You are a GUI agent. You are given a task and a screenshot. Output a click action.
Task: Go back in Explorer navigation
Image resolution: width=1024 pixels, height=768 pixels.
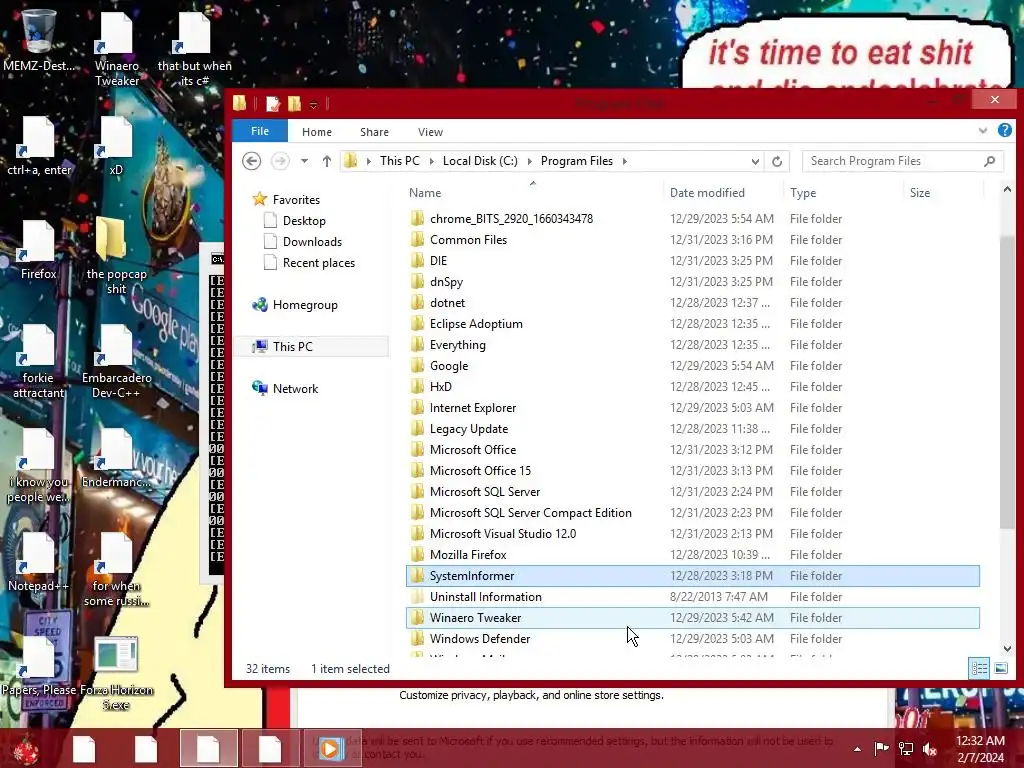tap(251, 161)
